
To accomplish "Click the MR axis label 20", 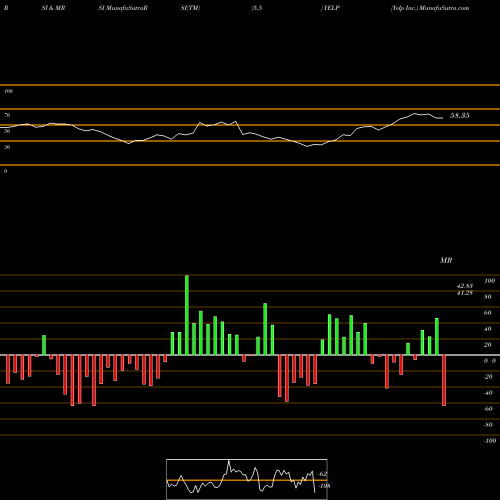I will pyautogui.click(x=488, y=345).
